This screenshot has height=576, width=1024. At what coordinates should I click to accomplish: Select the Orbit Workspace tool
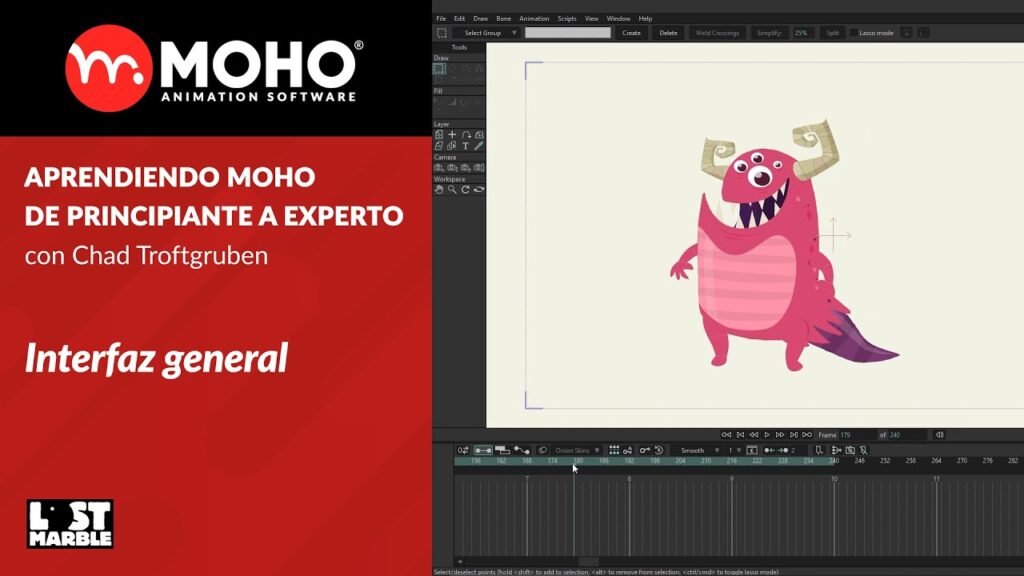coord(479,189)
